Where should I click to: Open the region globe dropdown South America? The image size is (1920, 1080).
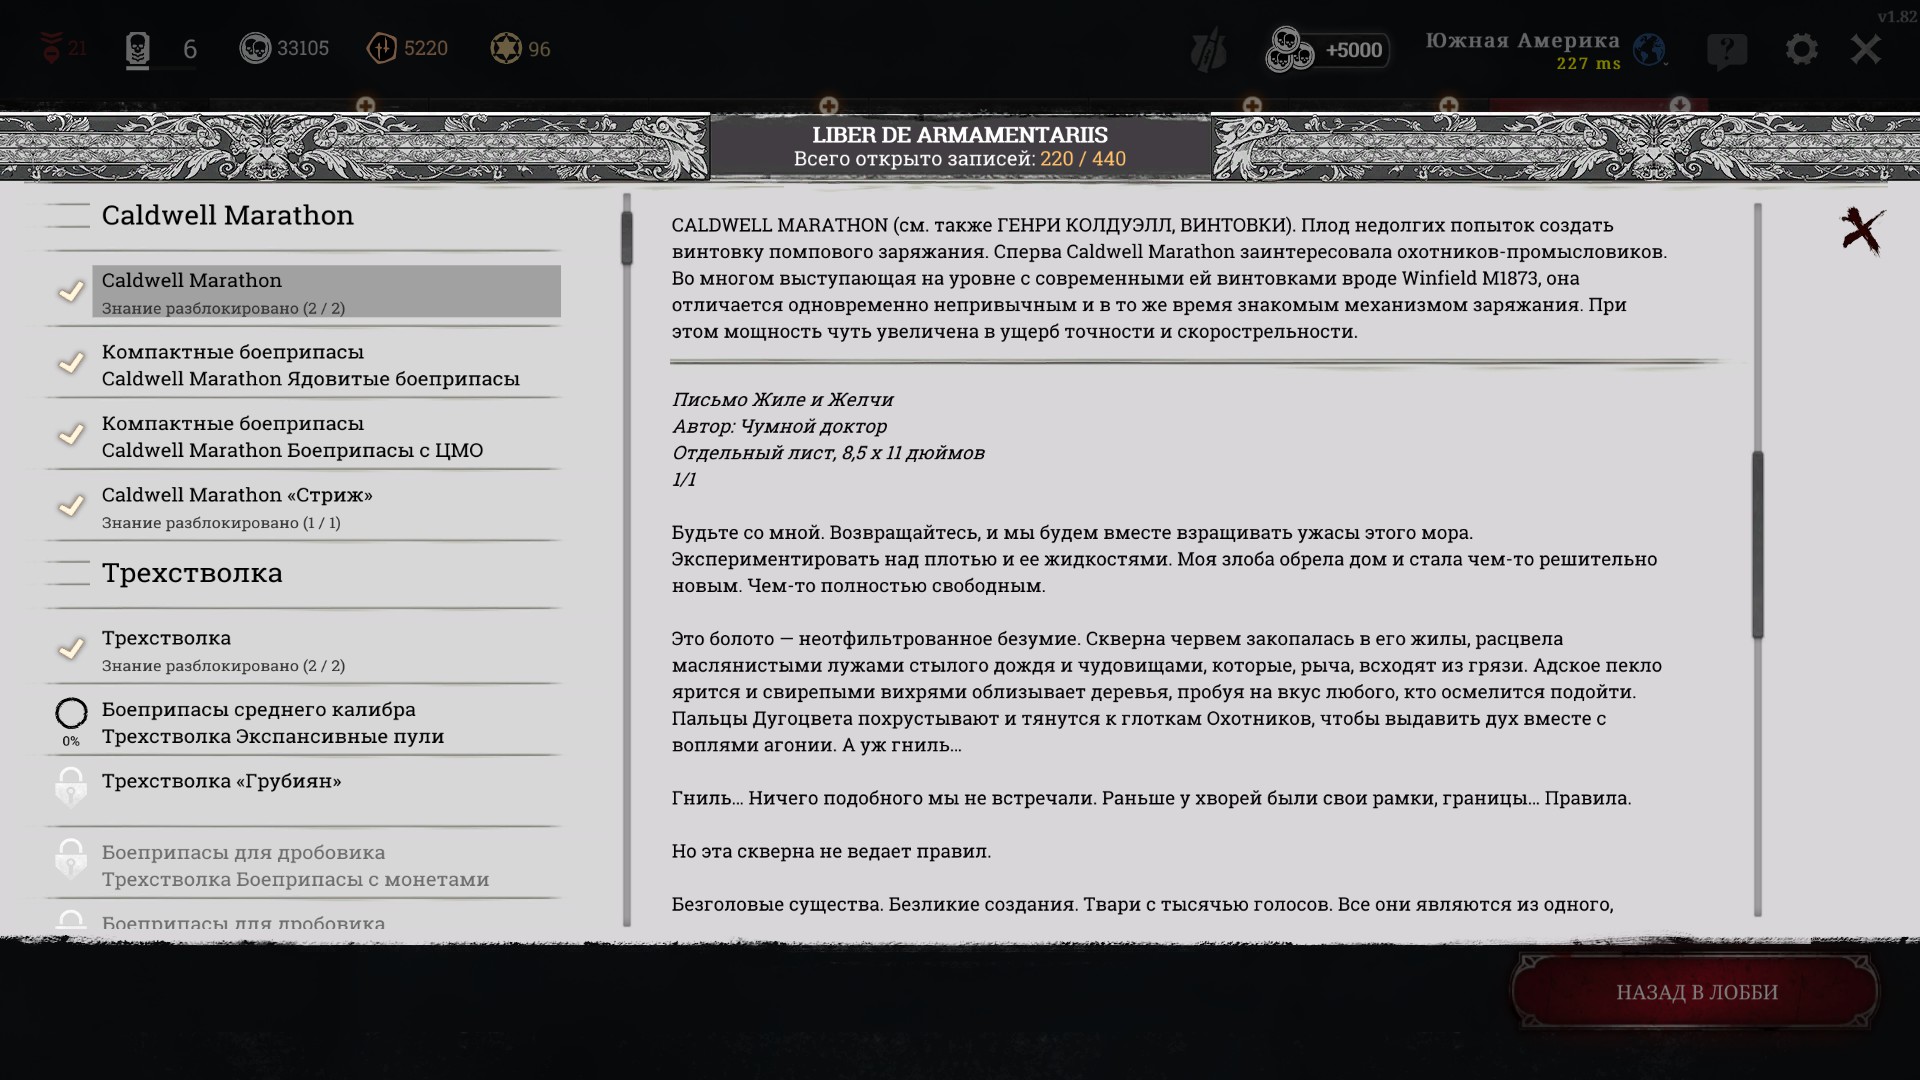tap(1649, 49)
